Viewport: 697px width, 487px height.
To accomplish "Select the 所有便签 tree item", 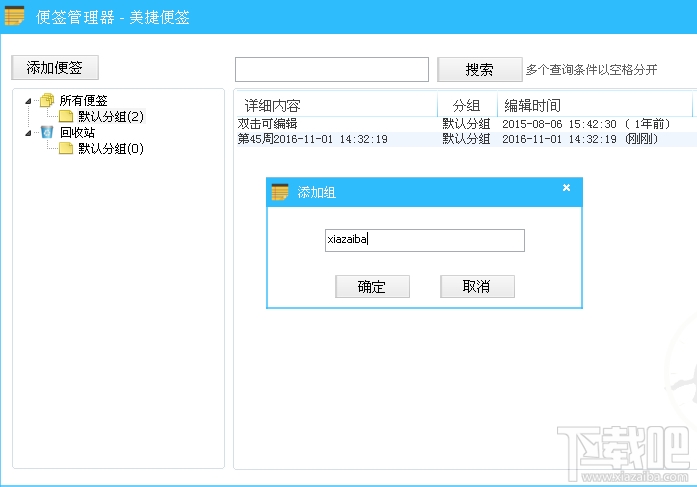I will [x=84, y=100].
